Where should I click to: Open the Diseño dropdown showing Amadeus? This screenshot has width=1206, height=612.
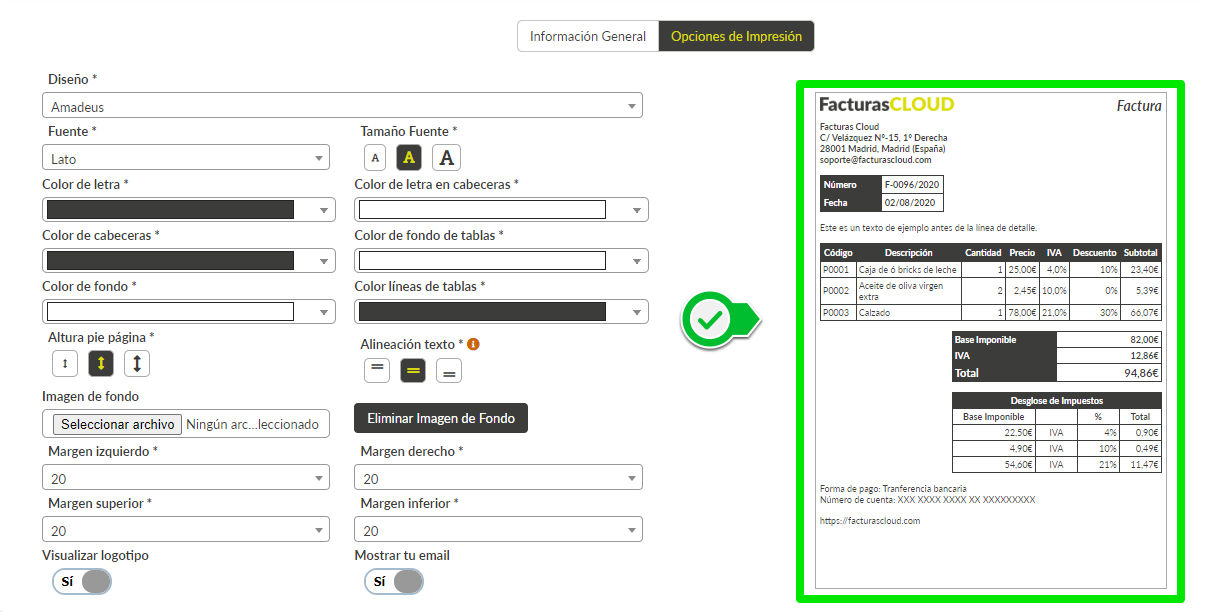tap(342, 106)
